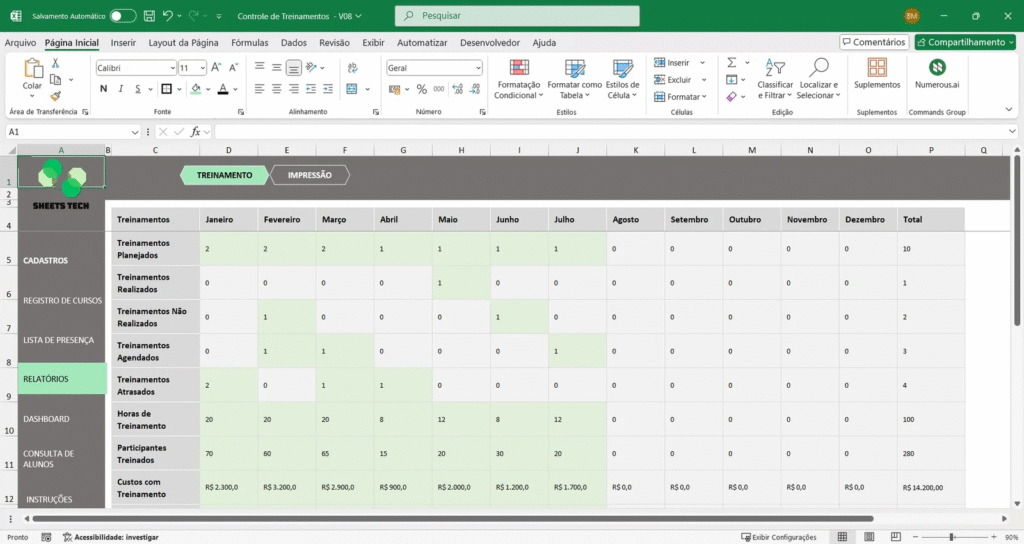Open the Calibri font name dropdown
Image resolution: width=1024 pixels, height=544 pixels.
[171, 68]
